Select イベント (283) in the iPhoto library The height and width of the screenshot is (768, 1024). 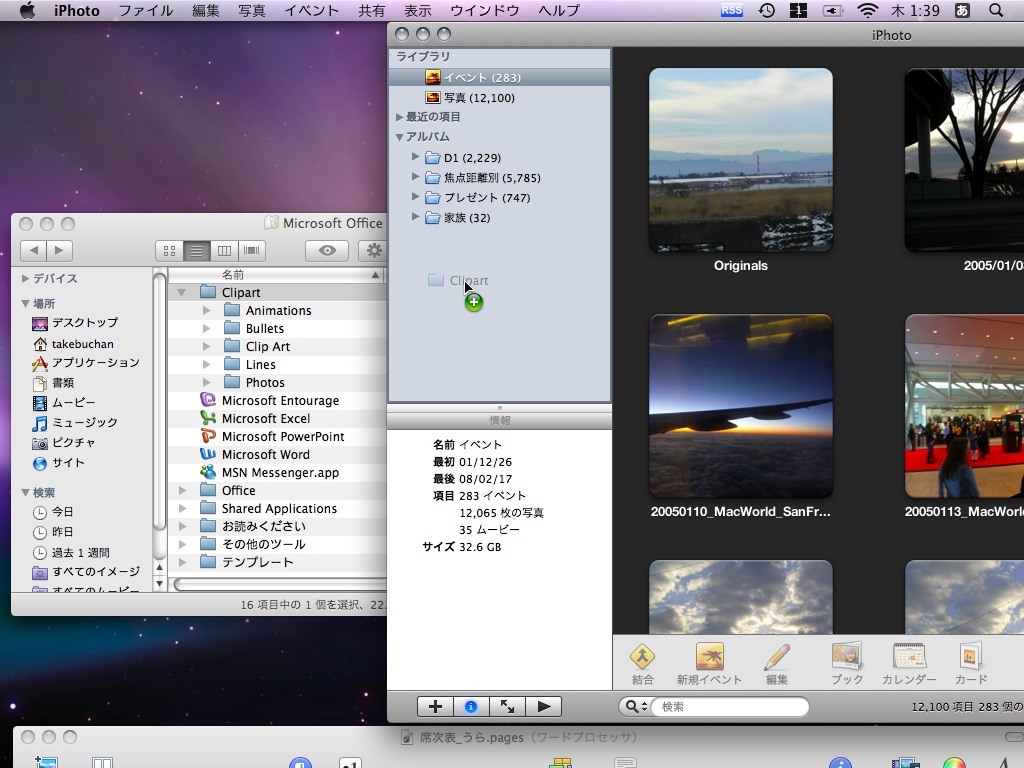[500, 78]
